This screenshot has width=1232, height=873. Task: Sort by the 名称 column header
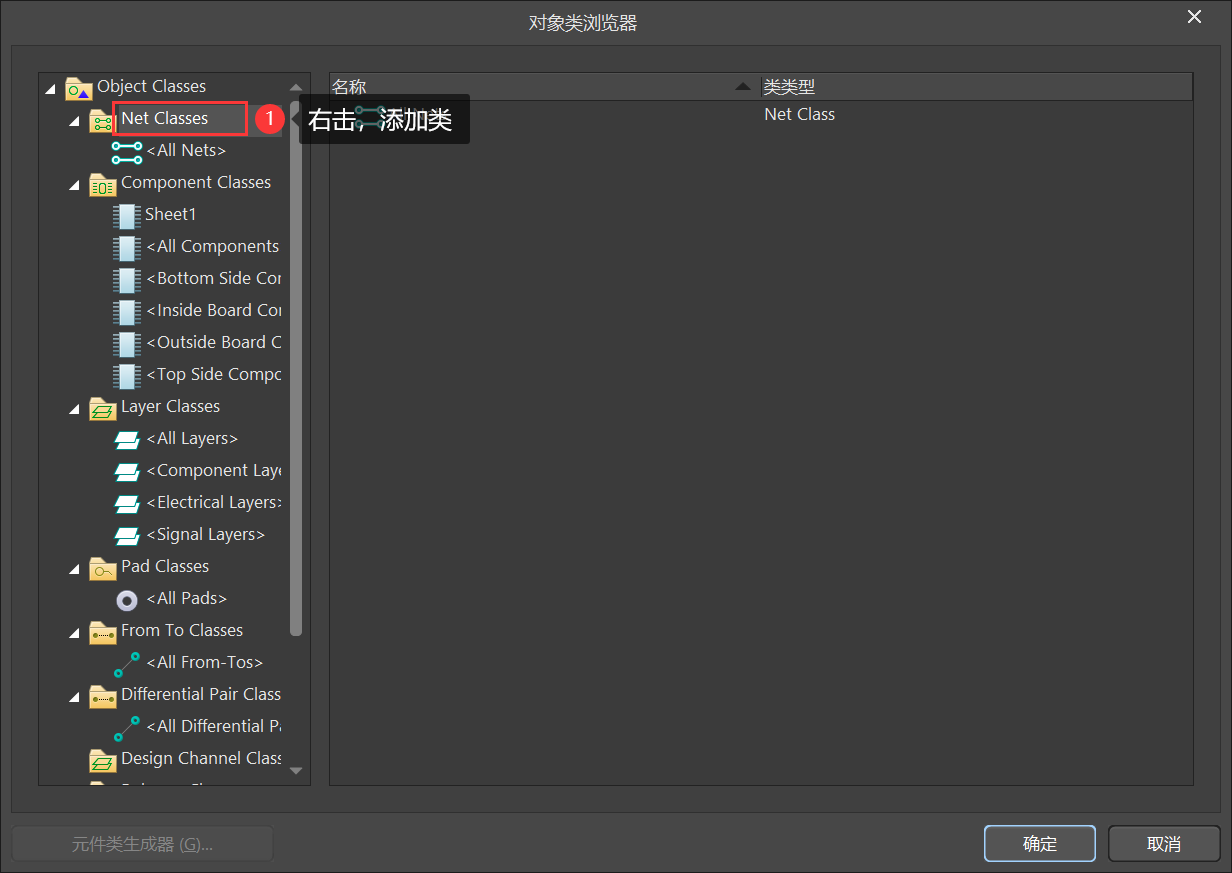(545, 87)
